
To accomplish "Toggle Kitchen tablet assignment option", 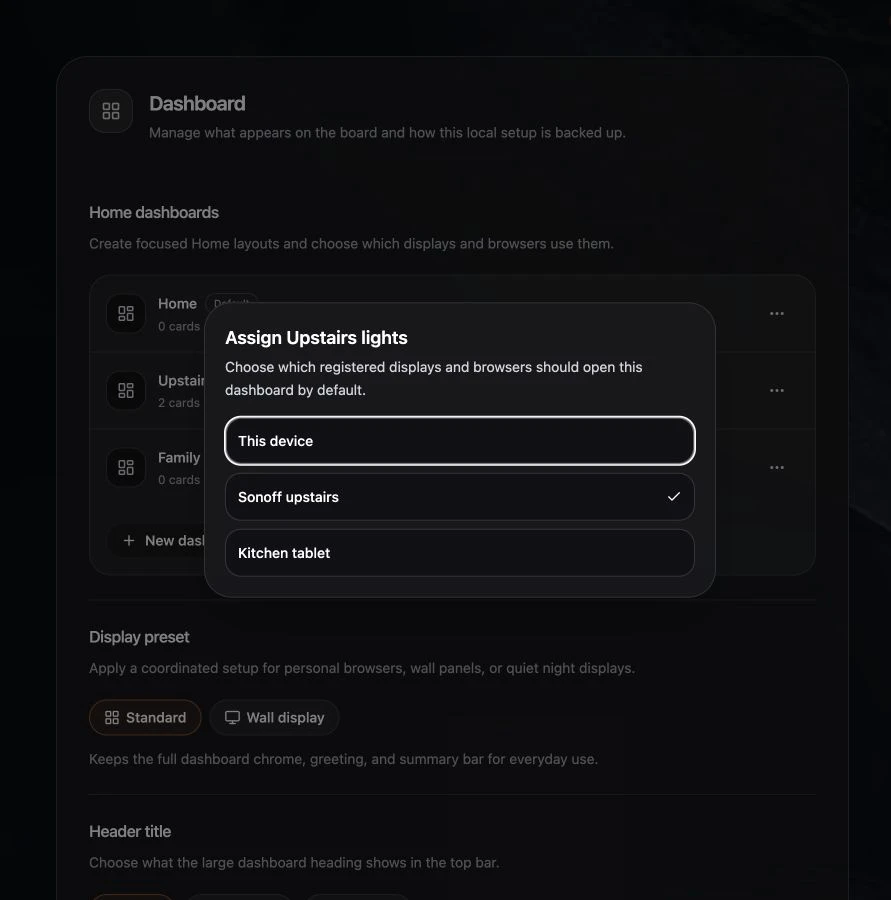I will click(460, 553).
